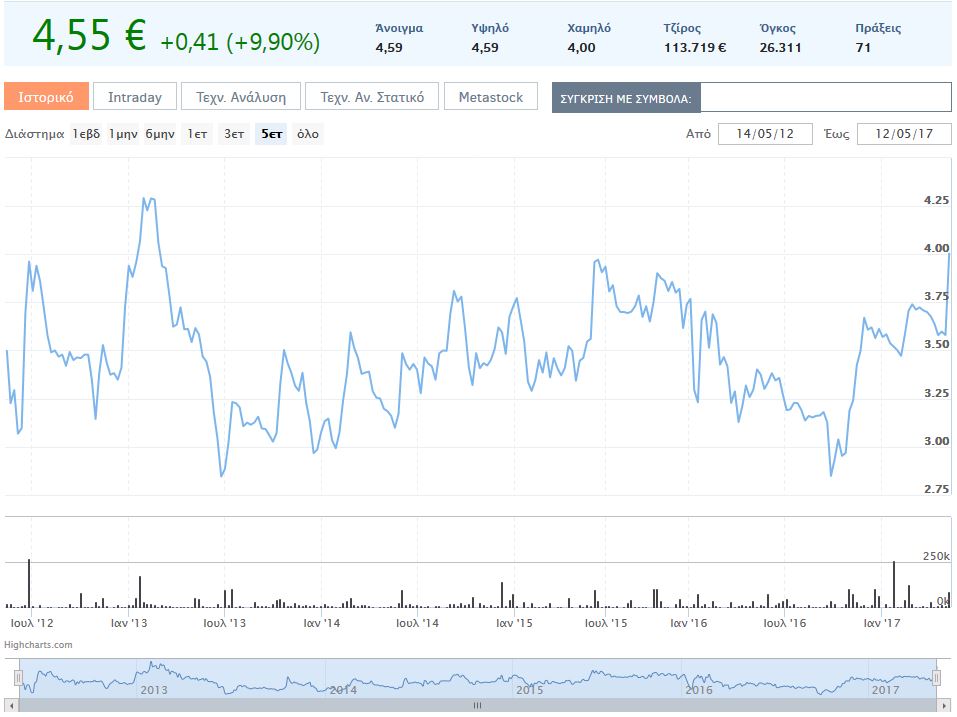
Task: Click the Ιαν '17 axis label
Action: pos(881,623)
